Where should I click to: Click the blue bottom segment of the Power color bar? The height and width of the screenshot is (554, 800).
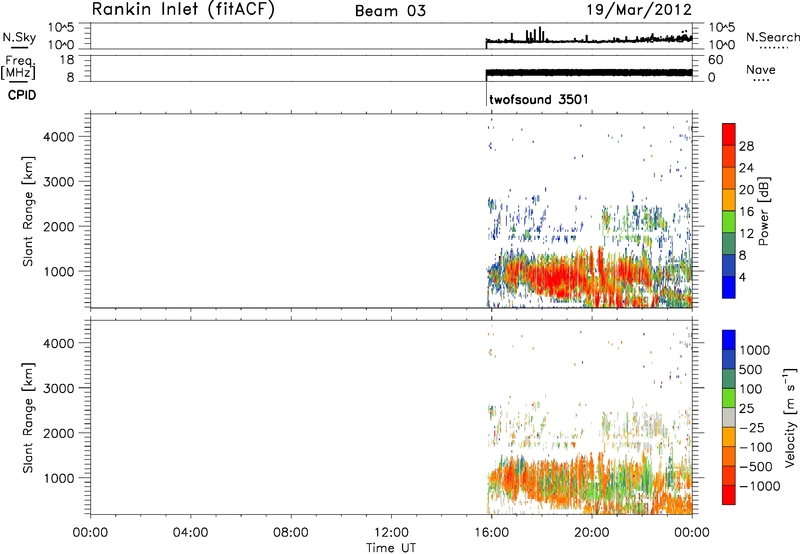tap(729, 287)
